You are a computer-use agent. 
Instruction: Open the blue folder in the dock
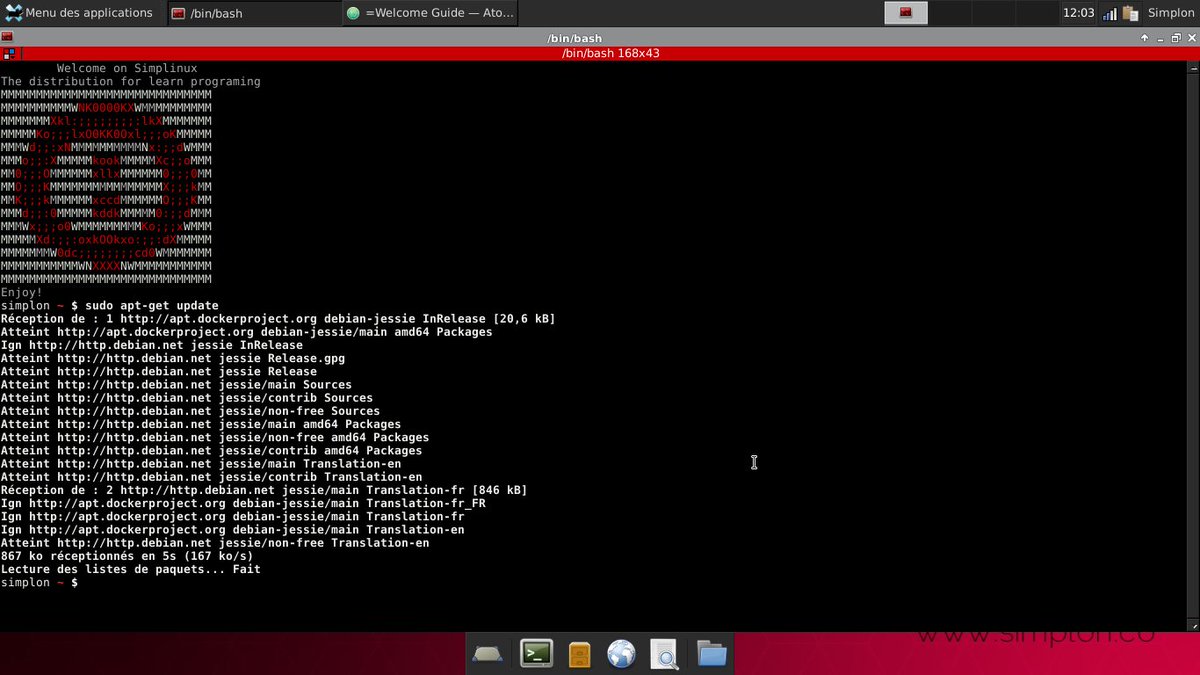pos(712,654)
